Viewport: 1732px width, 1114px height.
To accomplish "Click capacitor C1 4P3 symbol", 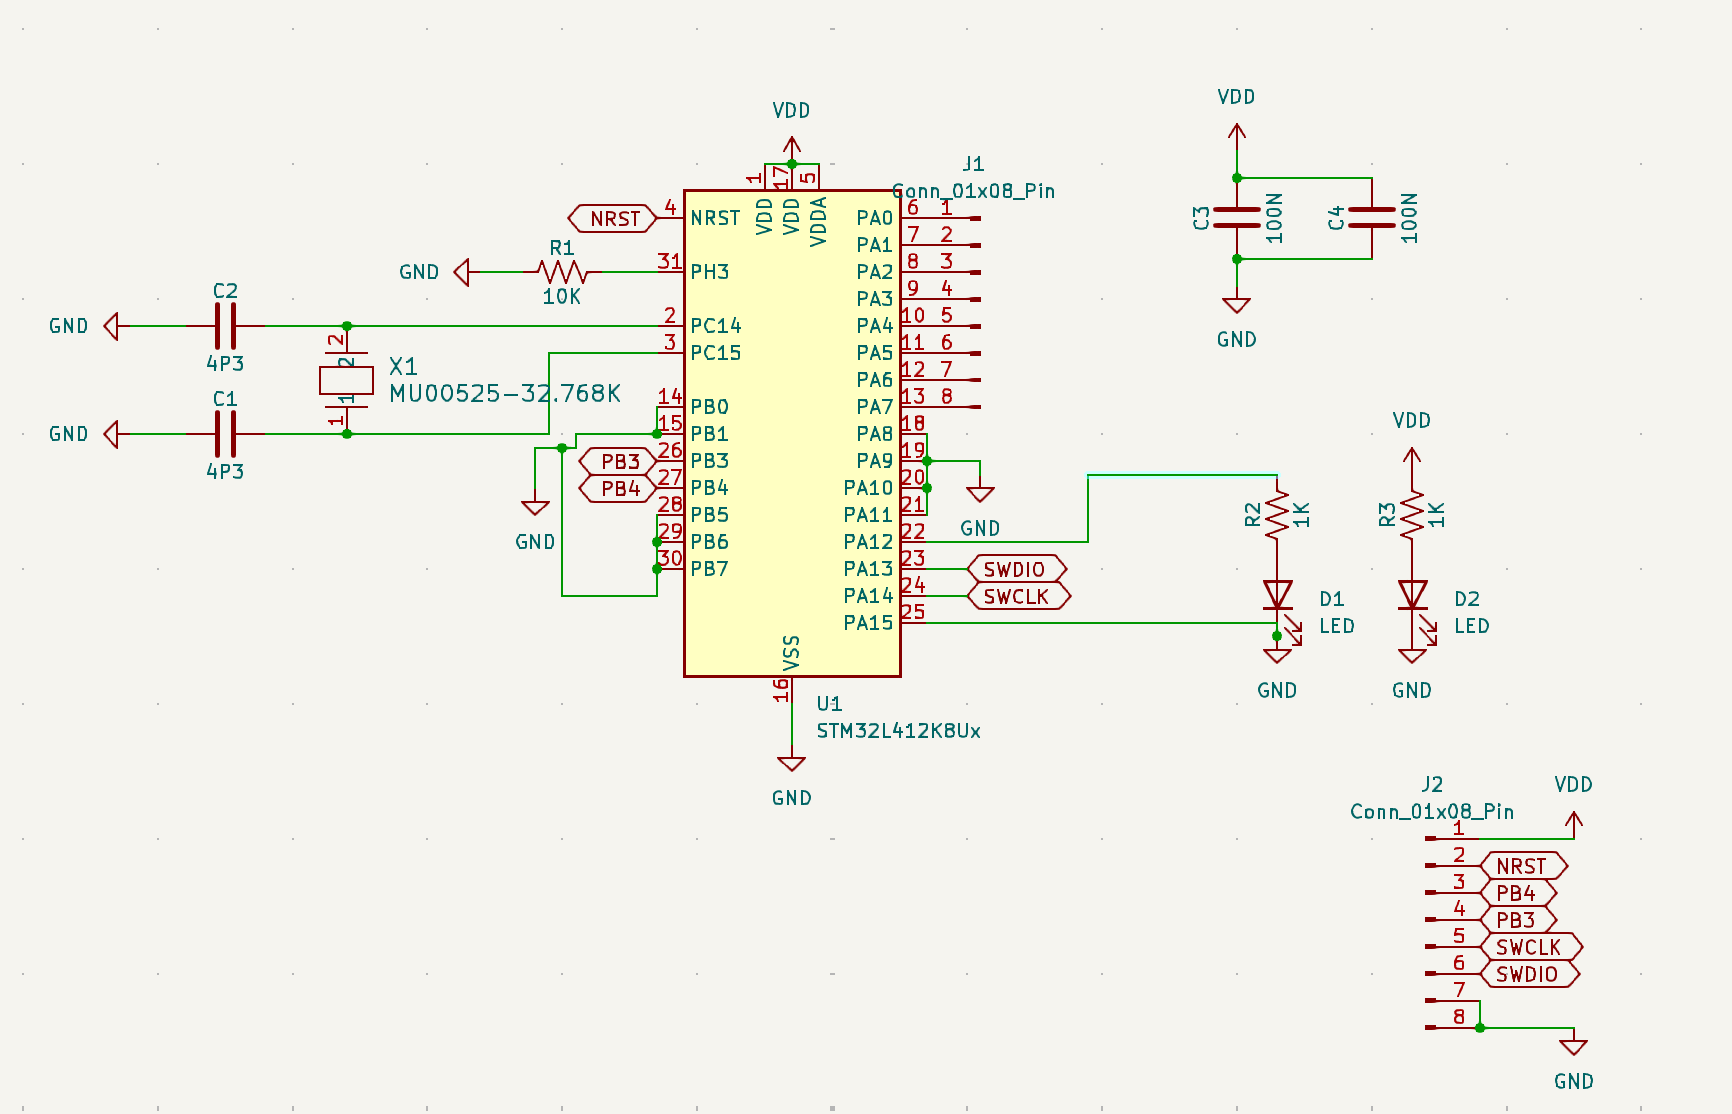I will tap(228, 434).
